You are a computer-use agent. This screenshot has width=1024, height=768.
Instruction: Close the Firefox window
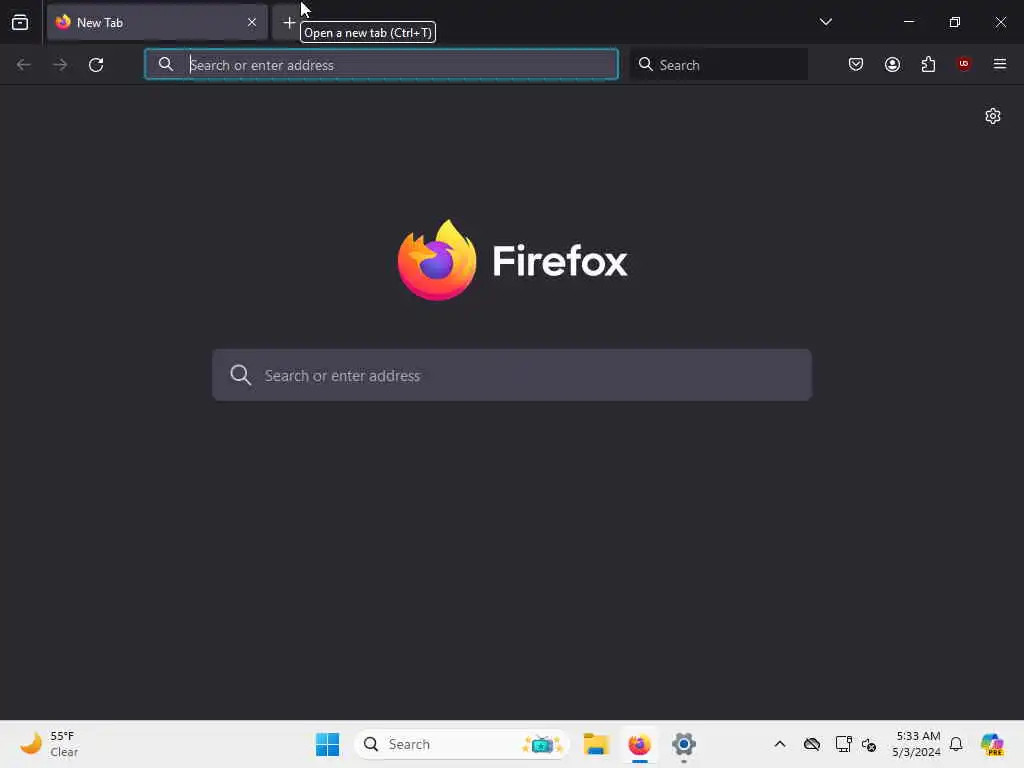[x=1000, y=22]
